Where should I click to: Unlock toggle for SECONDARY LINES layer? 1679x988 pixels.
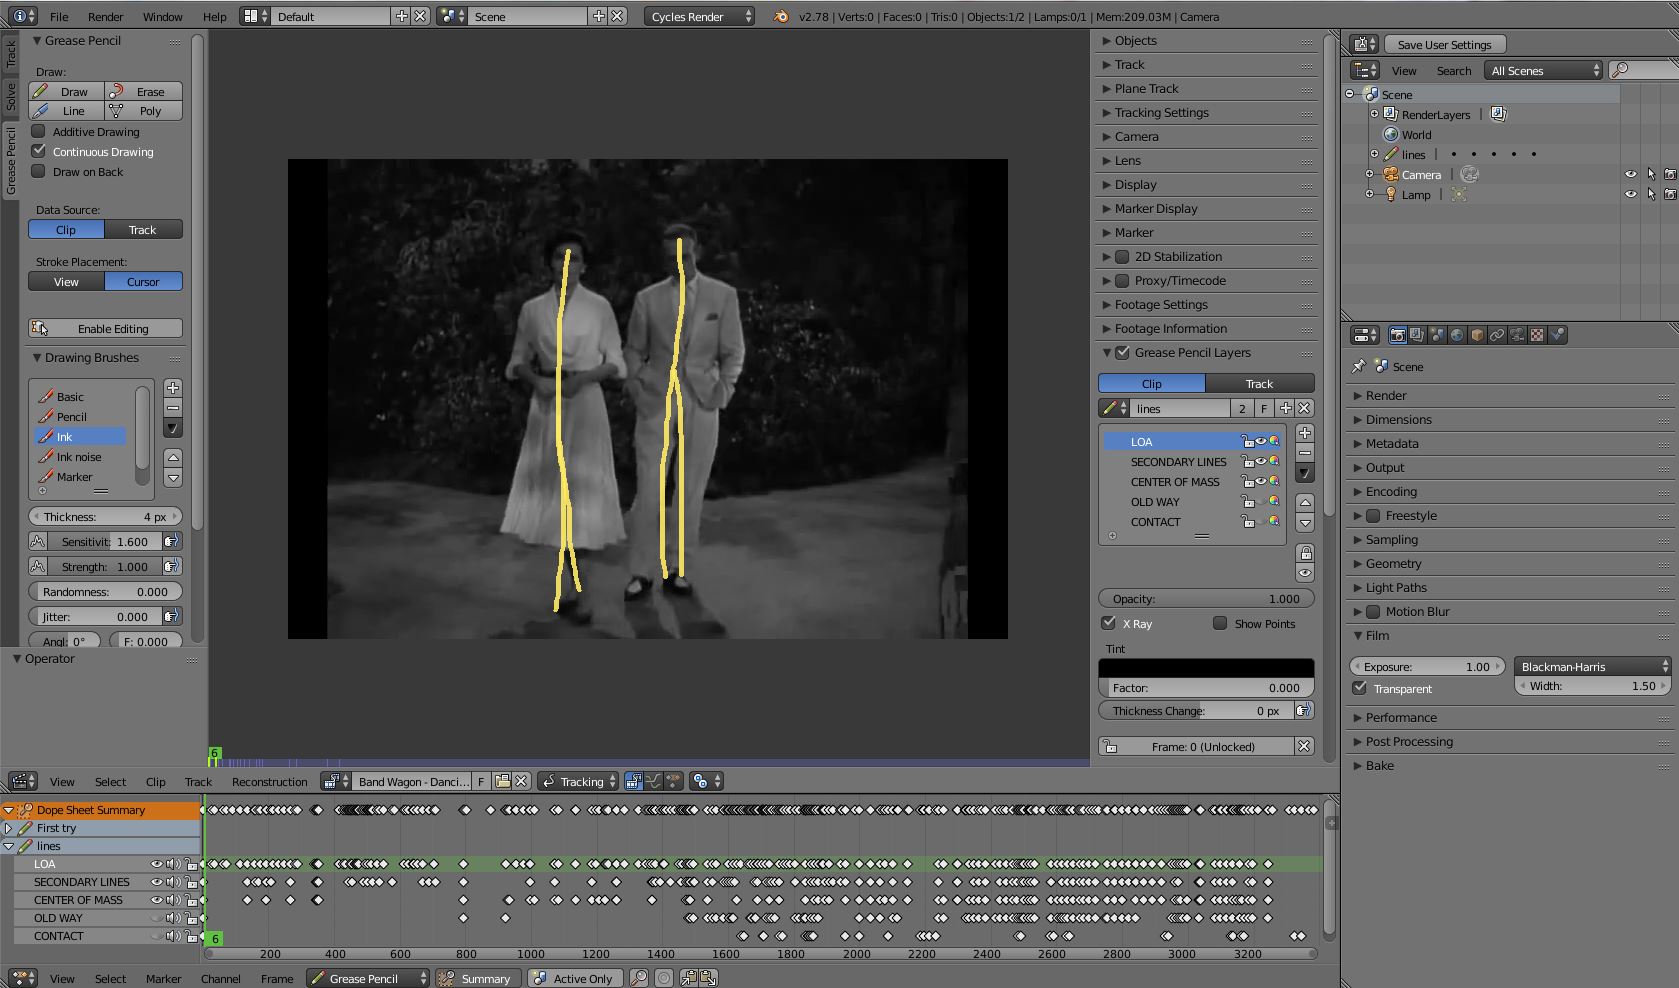pos(1247,462)
